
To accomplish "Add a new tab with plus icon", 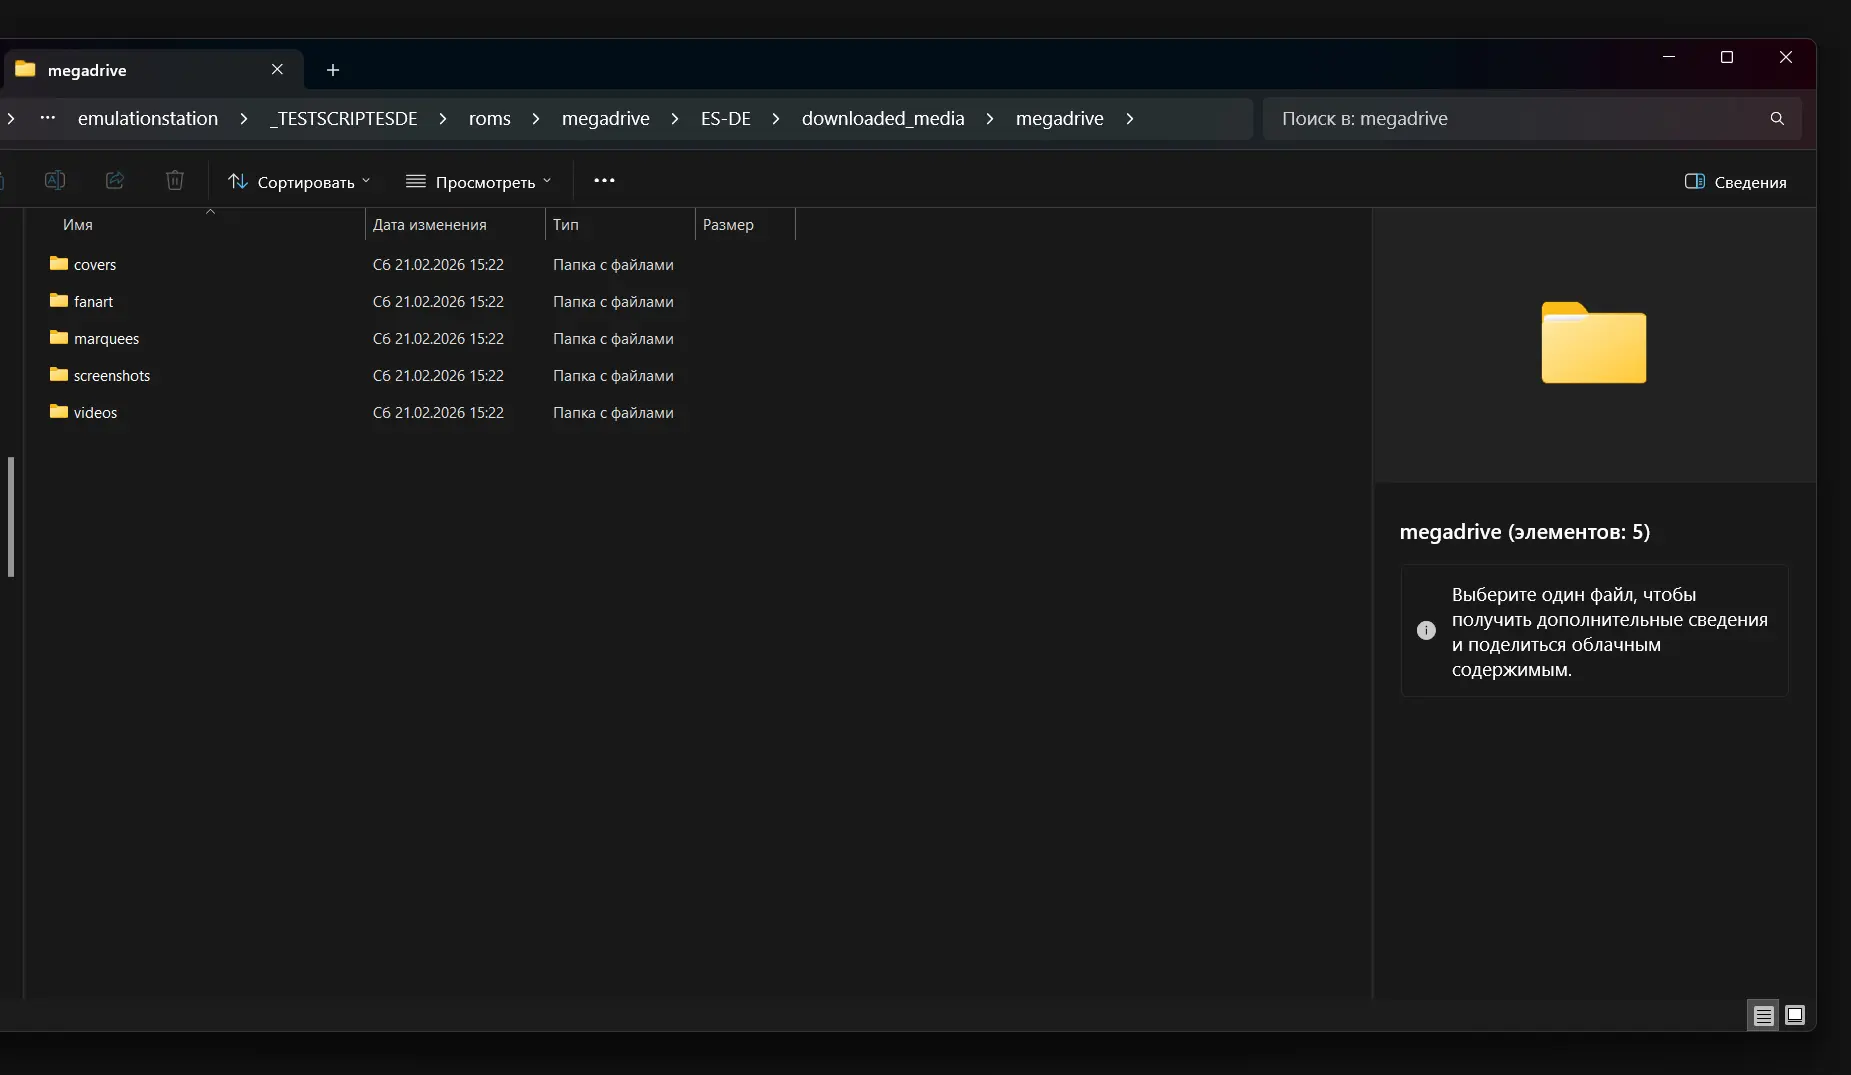I will tap(333, 70).
